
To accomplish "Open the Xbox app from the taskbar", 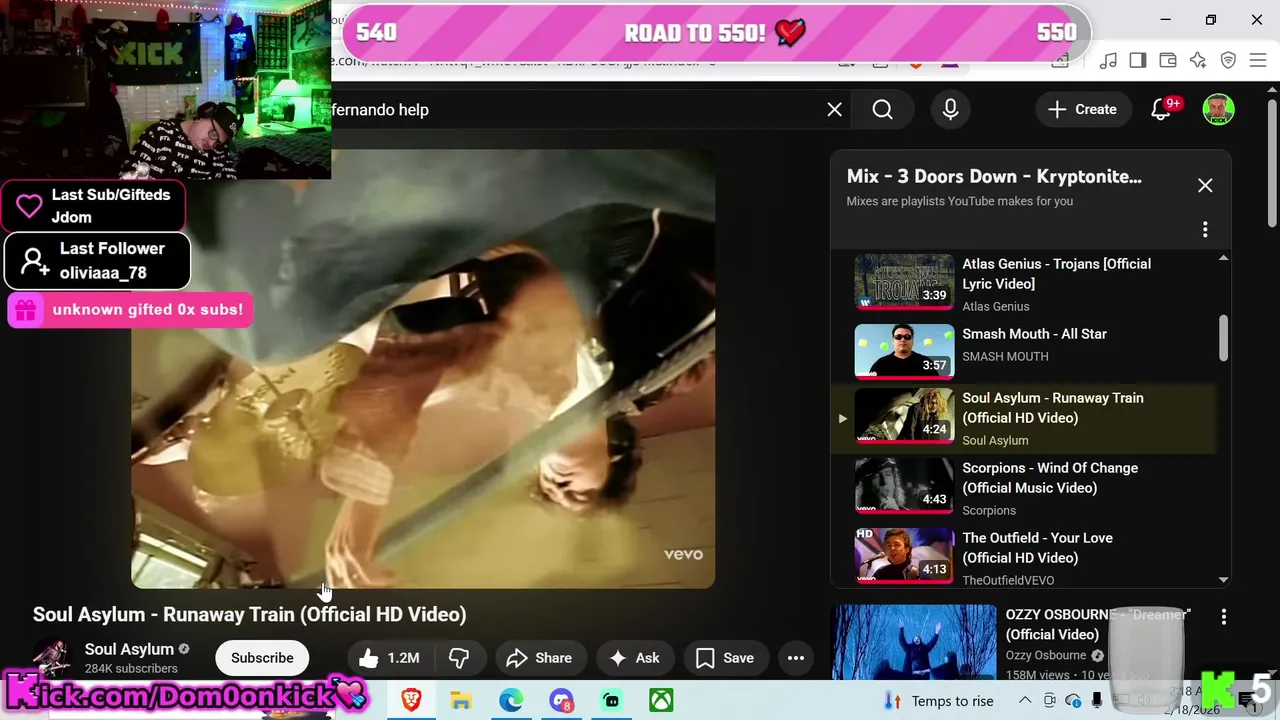I will click(x=661, y=700).
